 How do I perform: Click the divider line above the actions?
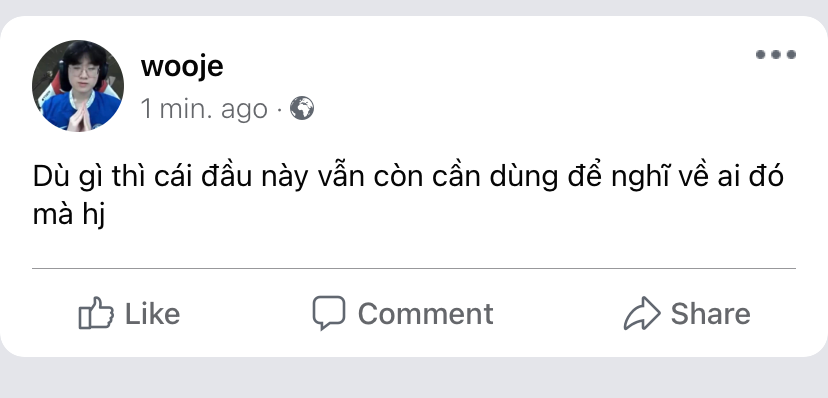pyautogui.click(x=414, y=269)
